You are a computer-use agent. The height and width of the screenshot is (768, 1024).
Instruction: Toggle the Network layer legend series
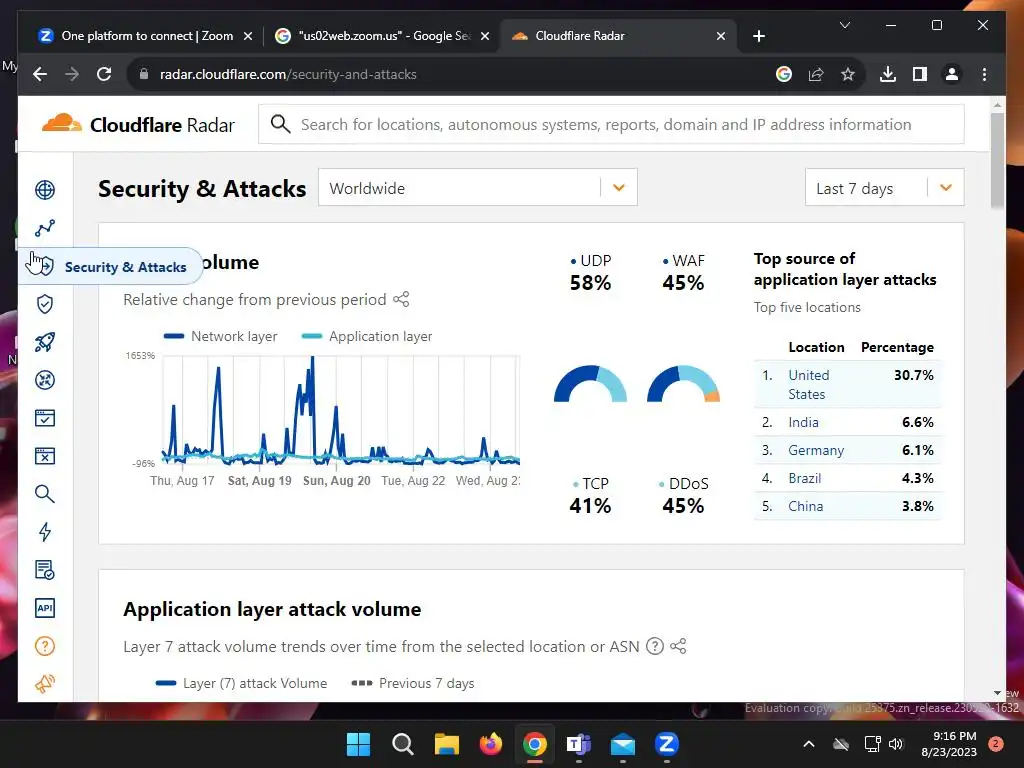220,336
